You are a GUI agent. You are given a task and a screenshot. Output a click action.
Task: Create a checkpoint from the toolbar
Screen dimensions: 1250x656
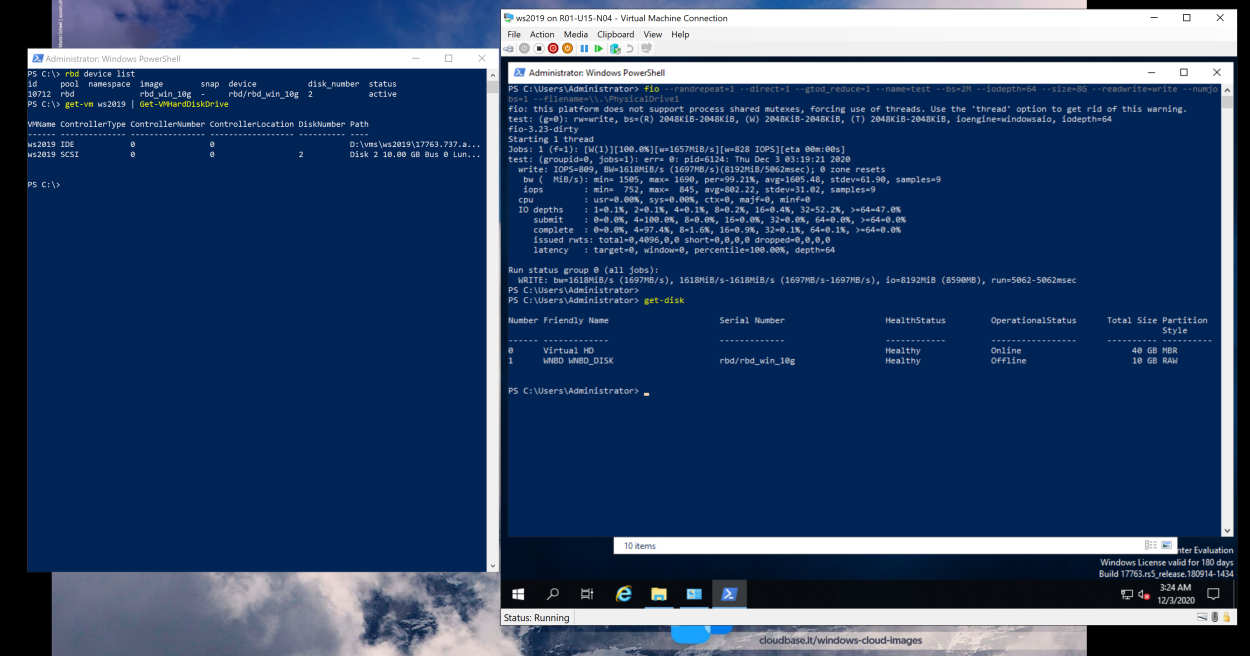615,48
